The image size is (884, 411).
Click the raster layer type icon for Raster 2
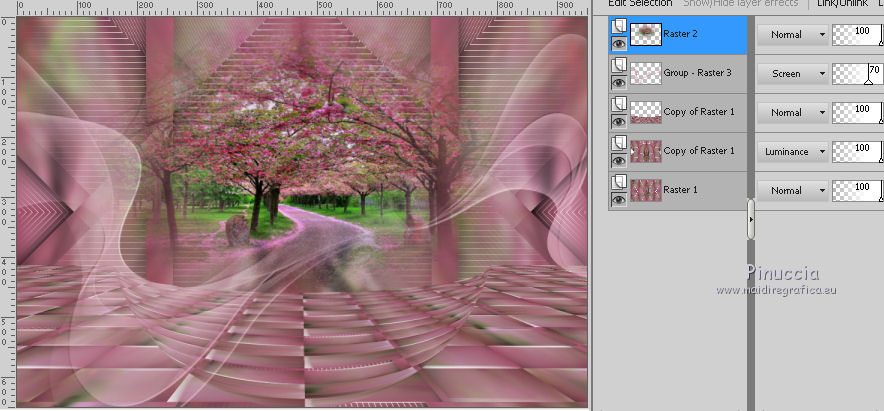point(619,25)
